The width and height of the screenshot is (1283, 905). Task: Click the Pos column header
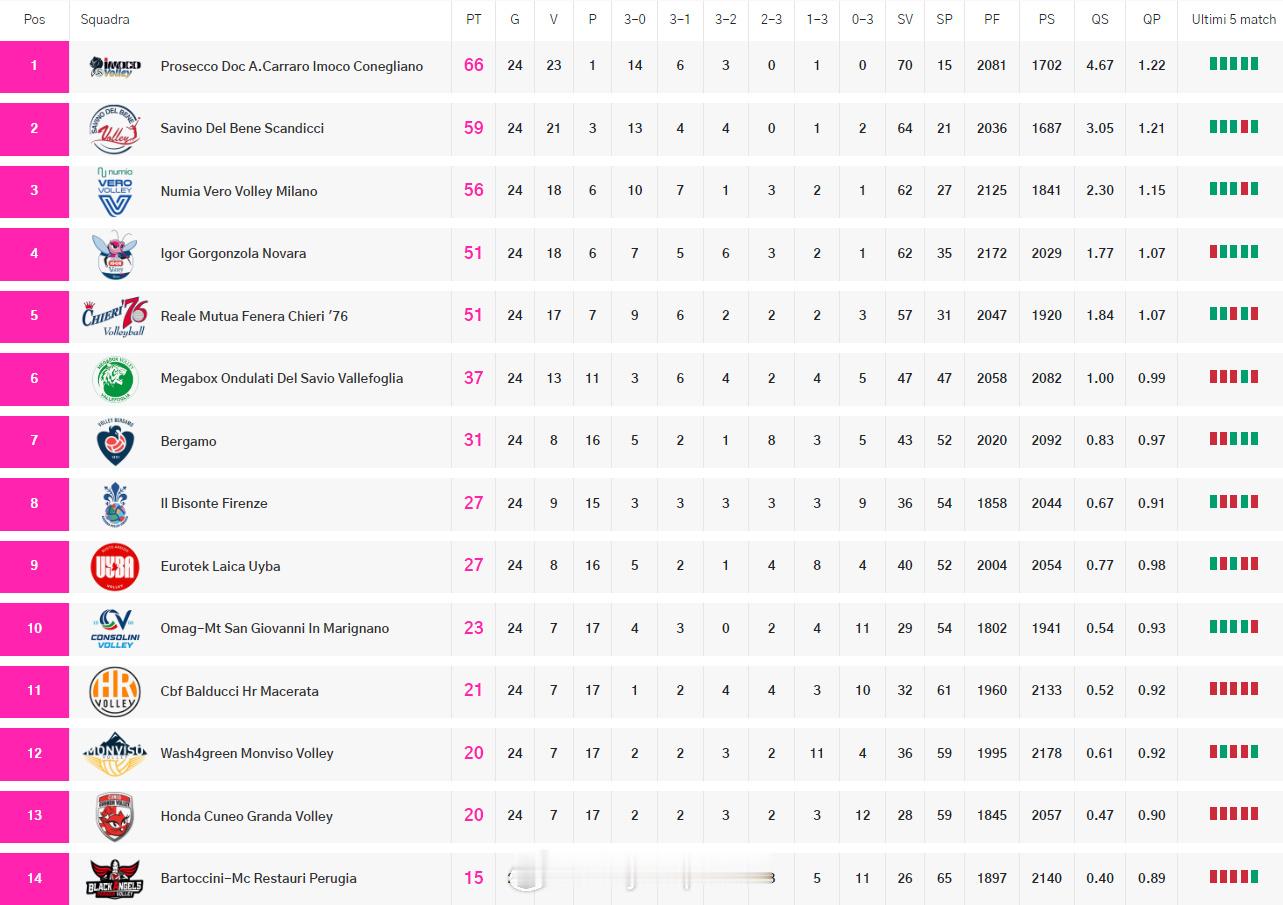[34, 19]
